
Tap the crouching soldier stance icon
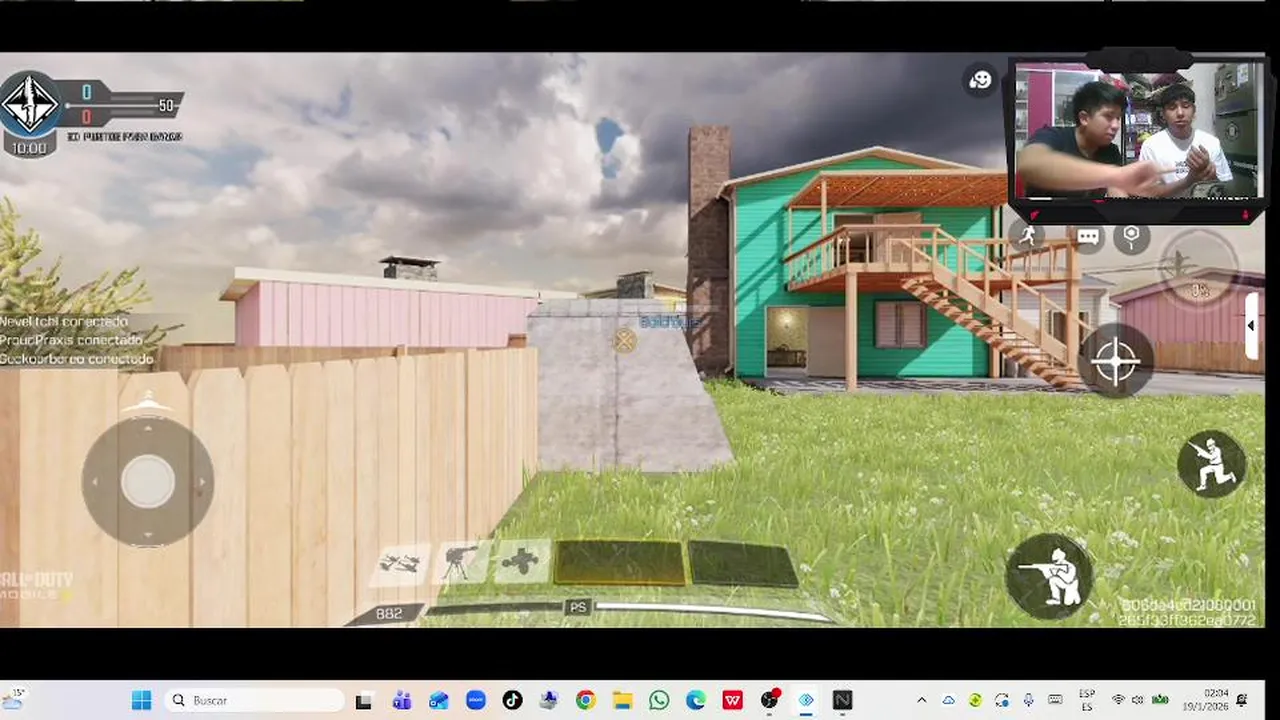pos(1211,464)
